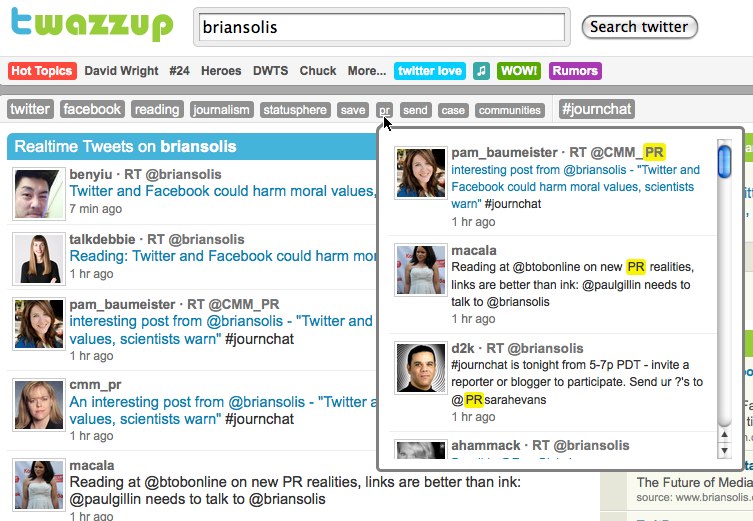The width and height of the screenshot is (753, 521).
Task: Click the Search twitter button
Action: pyautogui.click(x=639, y=27)
